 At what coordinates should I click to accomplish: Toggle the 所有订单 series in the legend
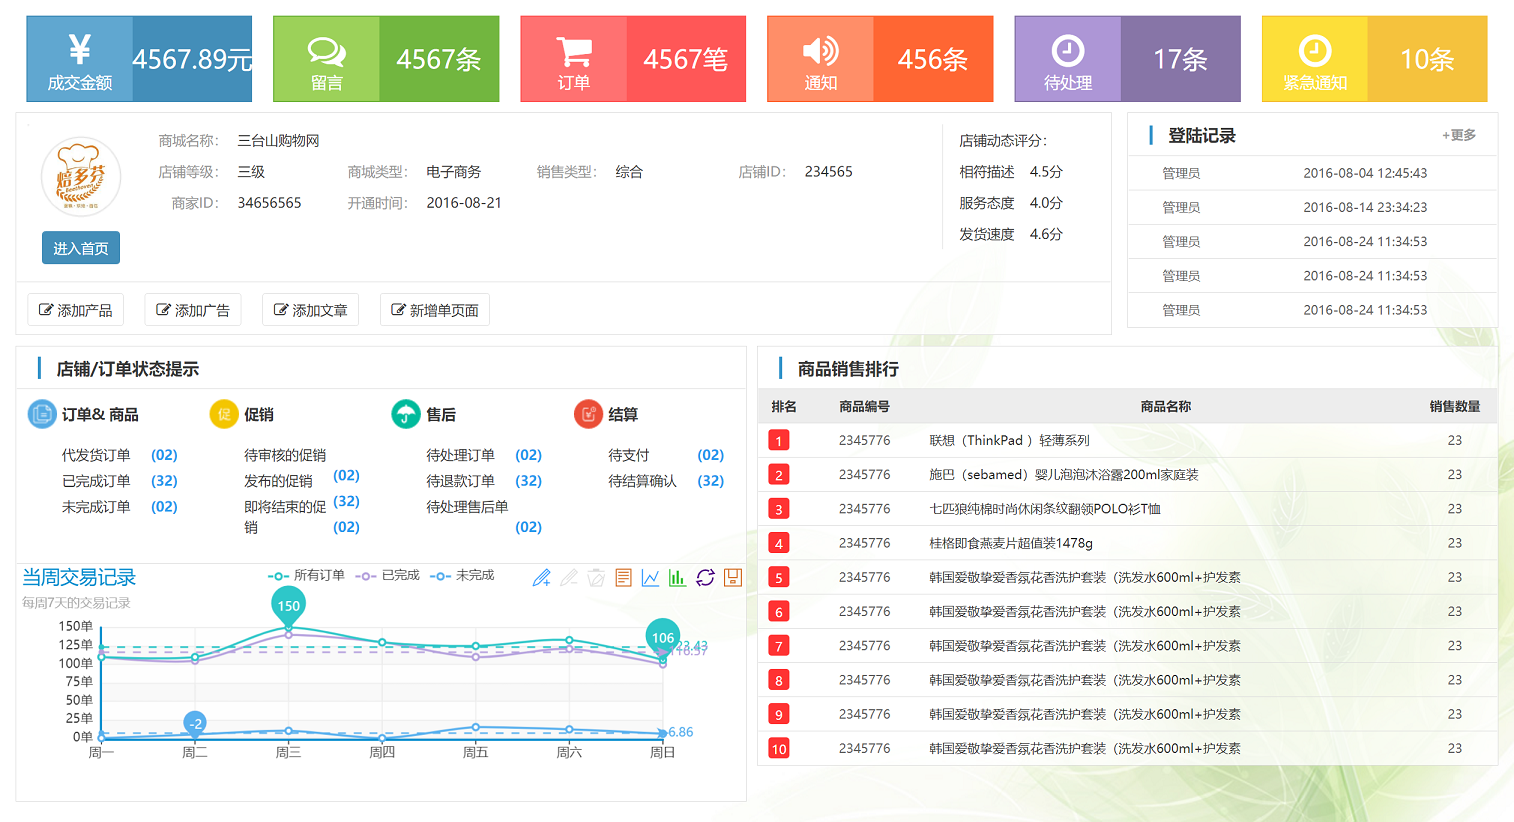tap(299, 576)
